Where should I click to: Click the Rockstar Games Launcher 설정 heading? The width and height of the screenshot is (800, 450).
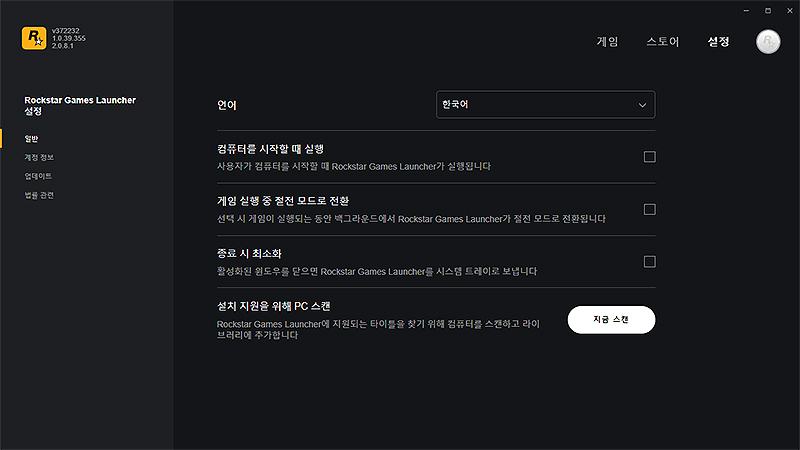click(x=80, y=106)
